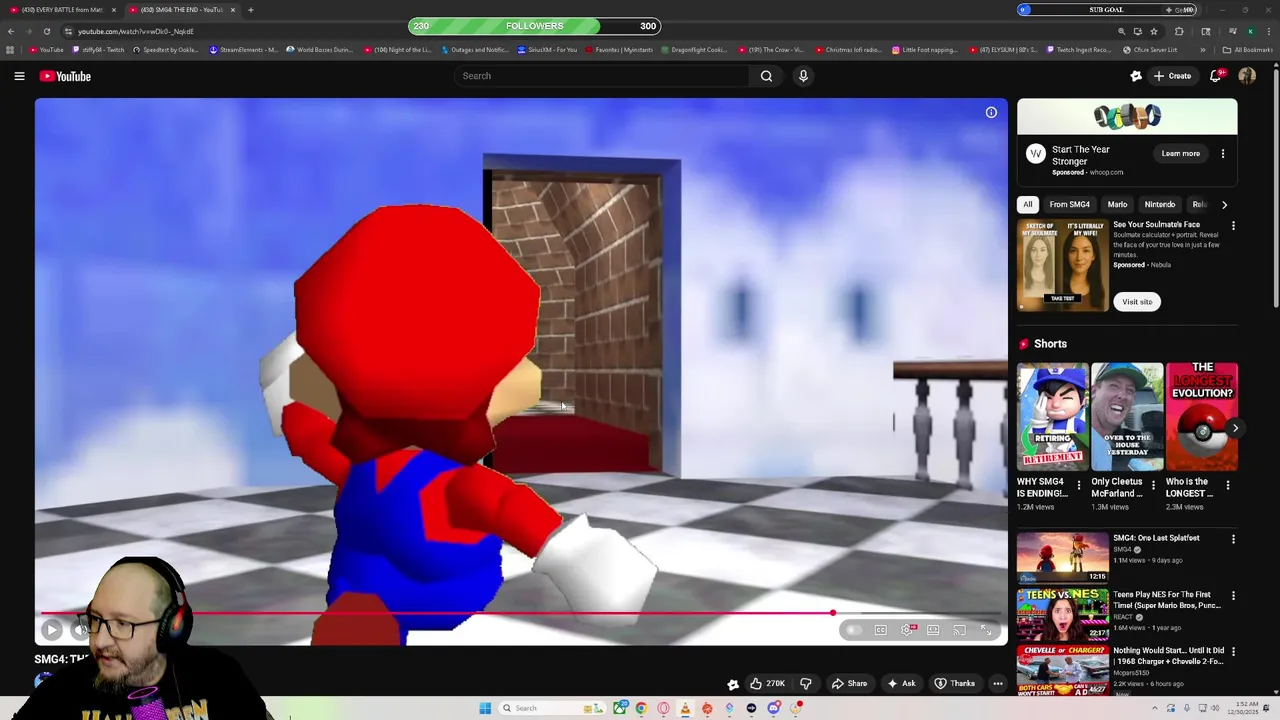Open the player settings gear
This screenshot has height=720, width=1280.
(x=907, y=630)
